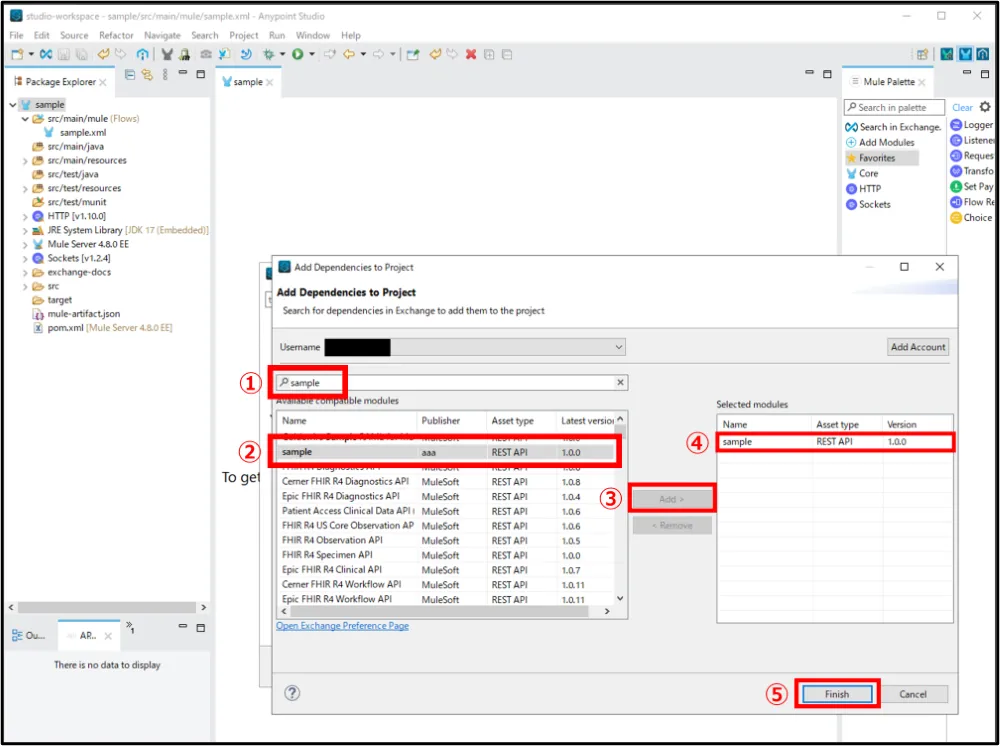Click the yellow Back arrow toolbar icon
This screenshot has width=1000, height=746.
pyautogui.click(x=349, y=55)
